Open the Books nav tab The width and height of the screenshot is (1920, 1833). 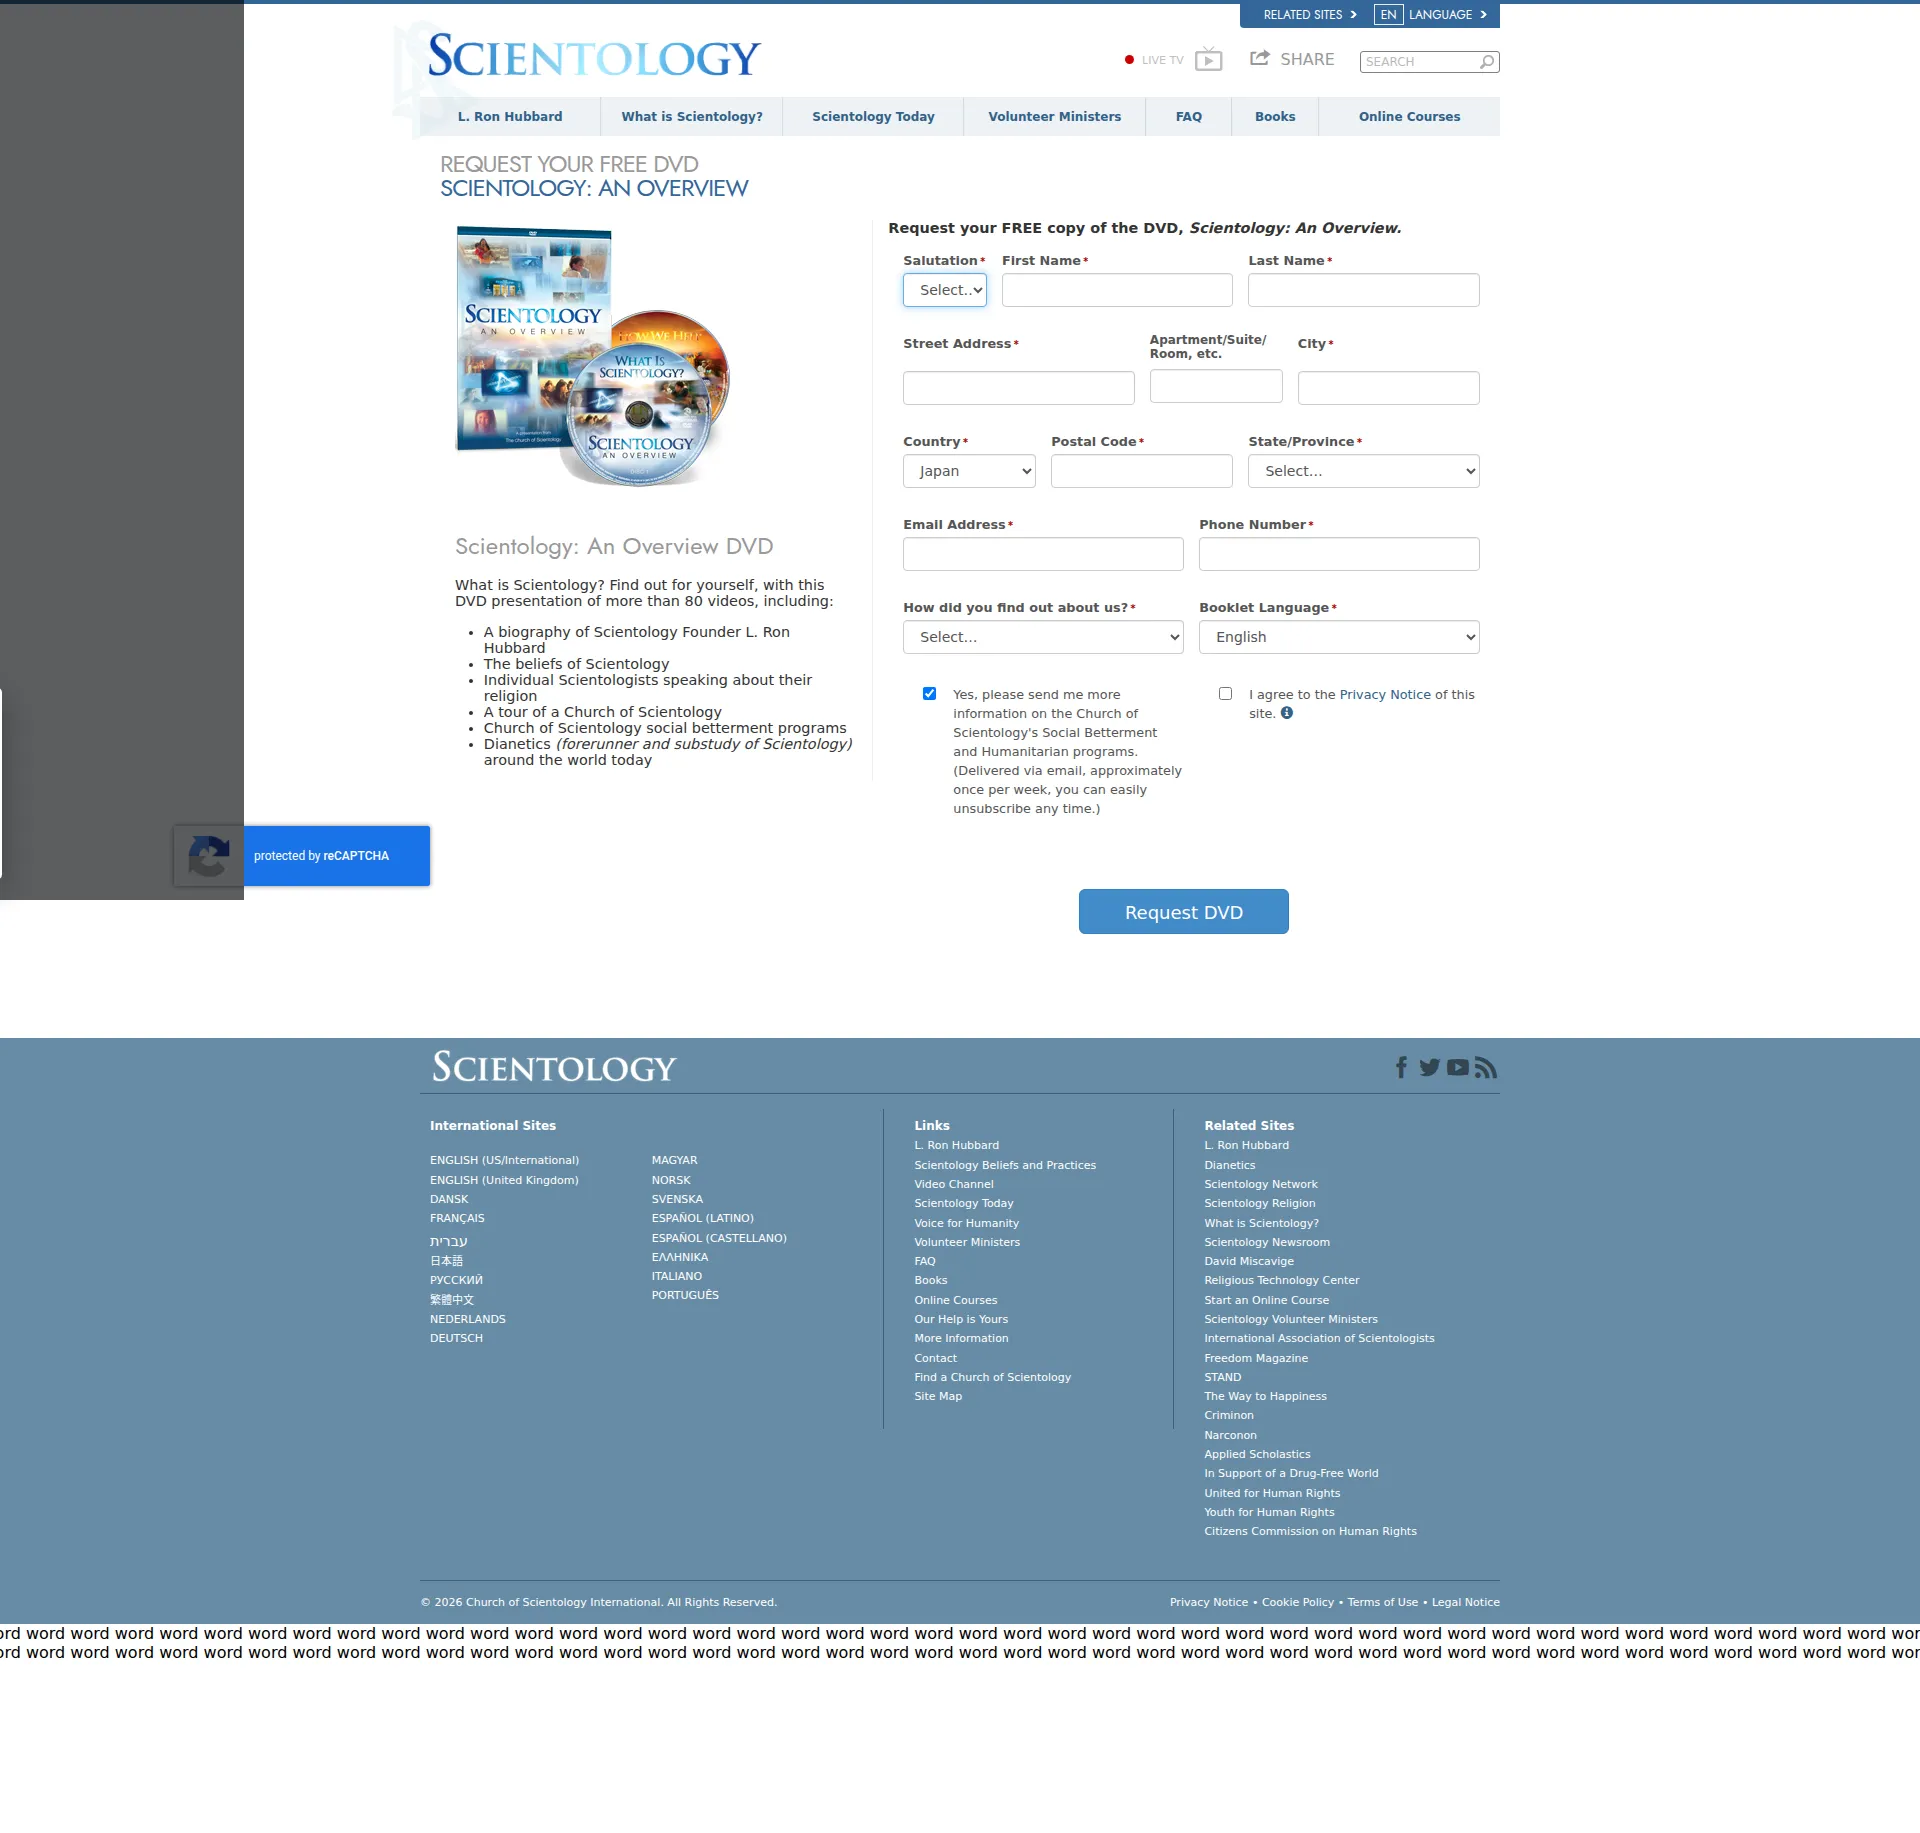tap(1275, 117)
